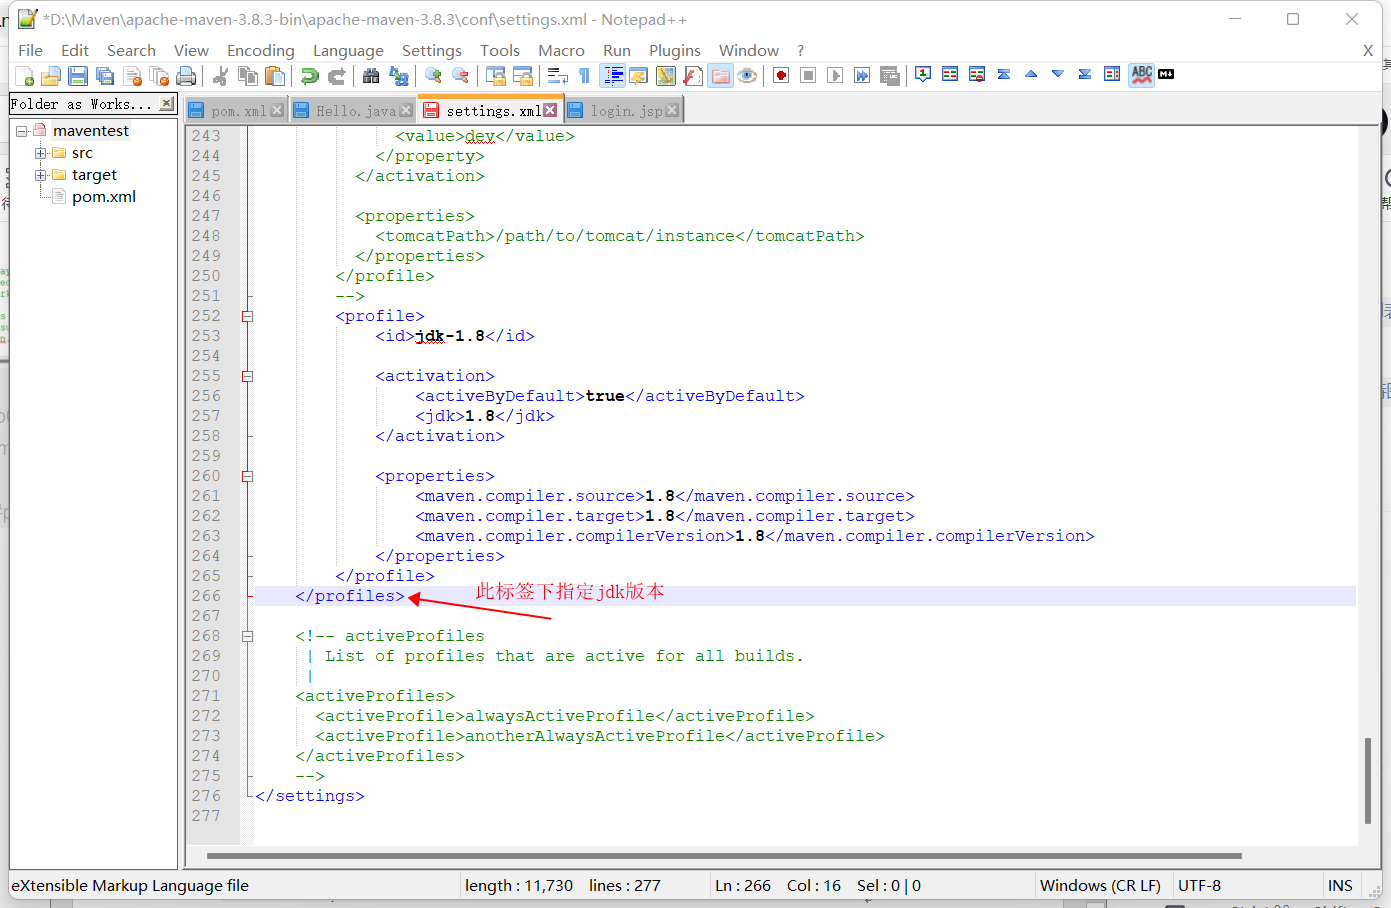Save the current file using Save icon
The width and height of the screenshot is (1391, 908).
point(78,76)
